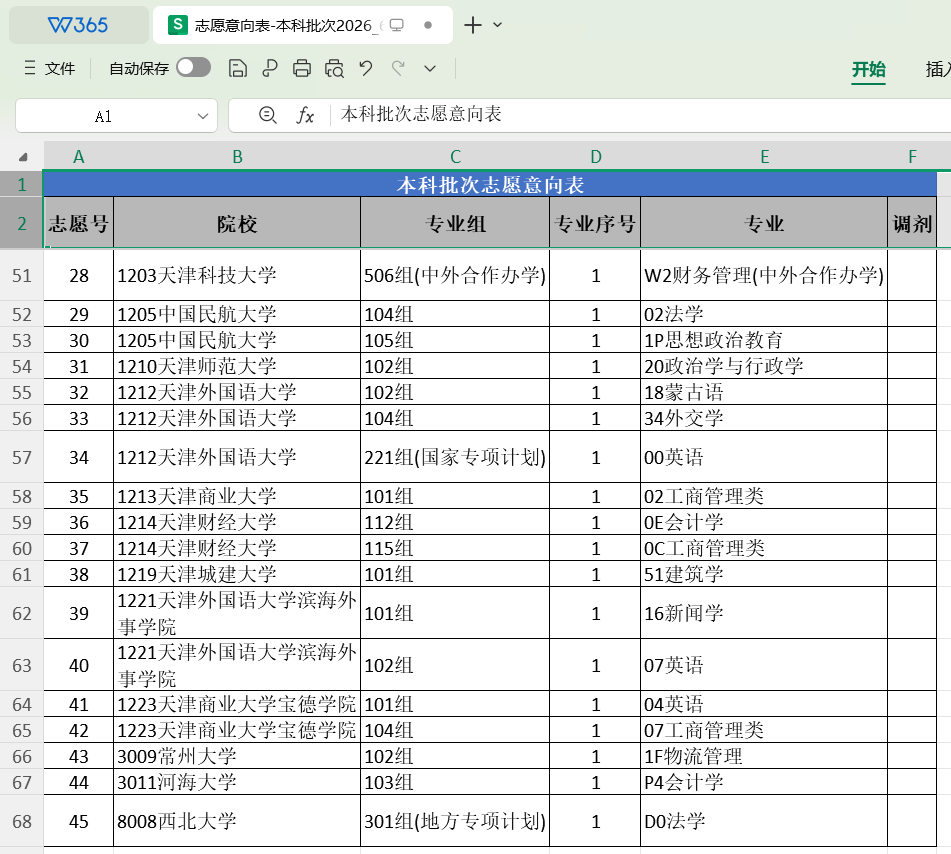
Task: Switch to the 开始 ribbon tab
Action: 869,70
